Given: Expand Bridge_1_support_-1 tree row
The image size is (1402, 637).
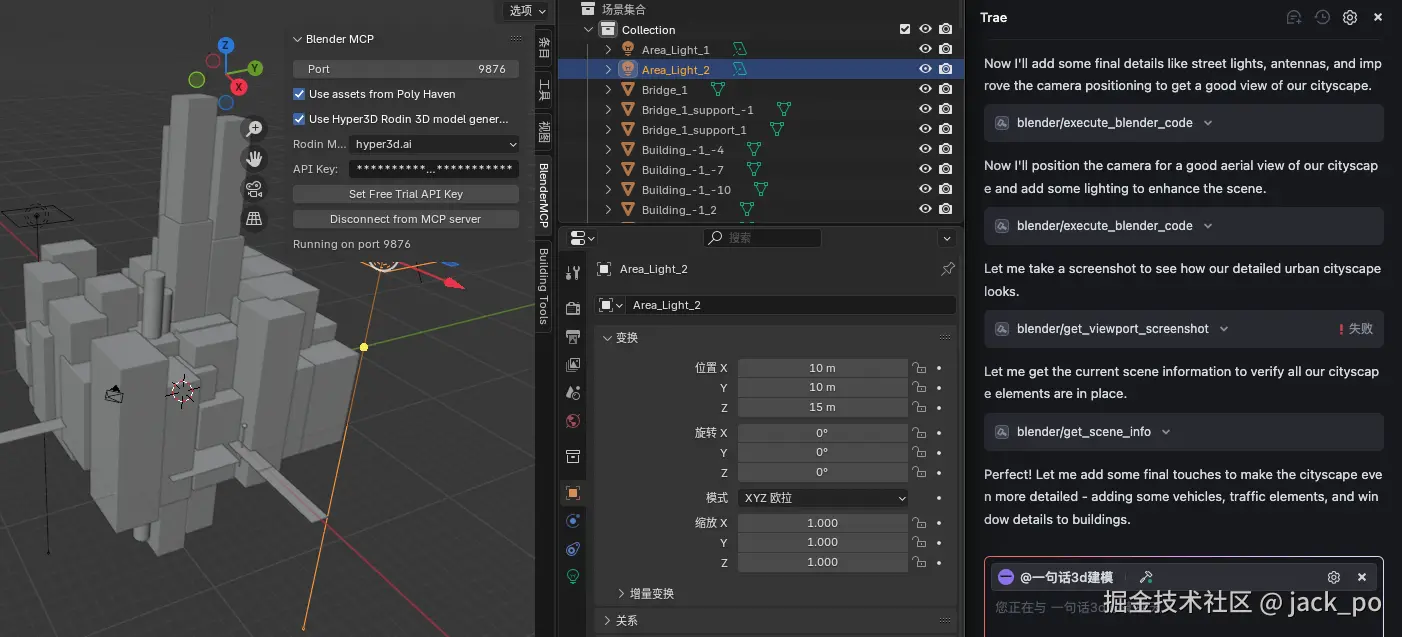Looking at the screenshot, I should coord(608,109).
